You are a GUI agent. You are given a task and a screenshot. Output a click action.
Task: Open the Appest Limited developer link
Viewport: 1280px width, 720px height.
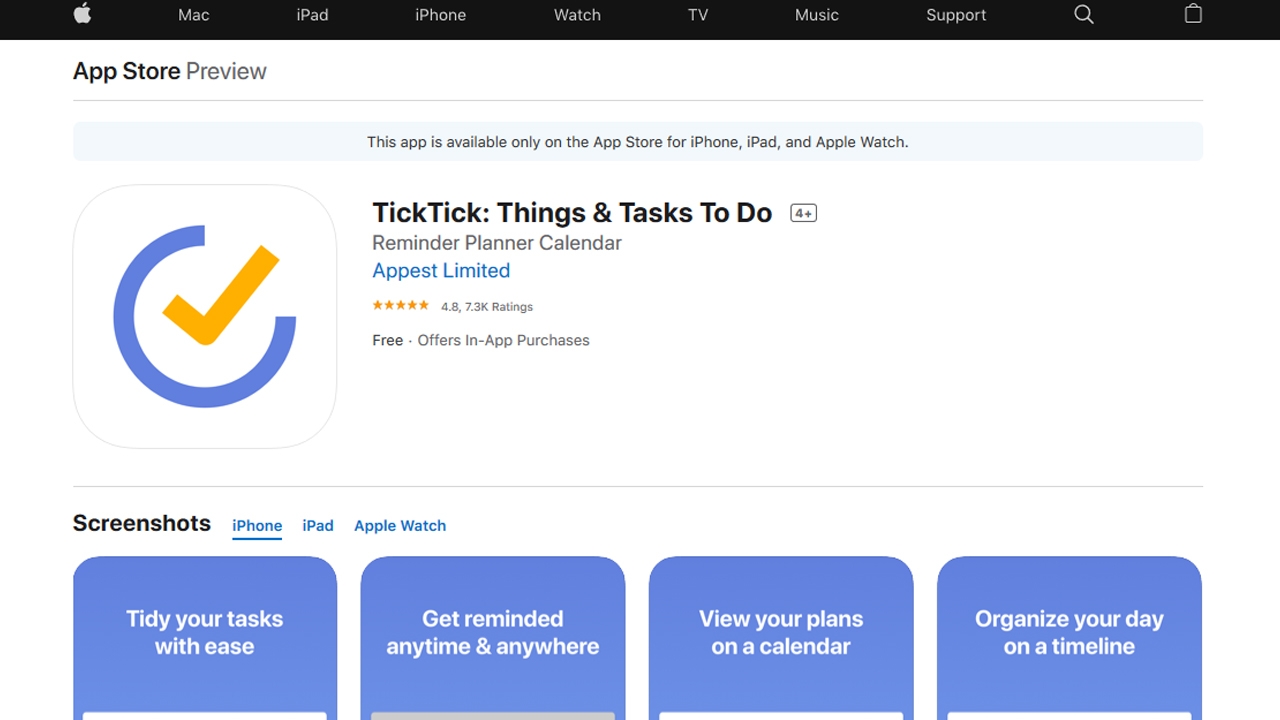[441, 271]
